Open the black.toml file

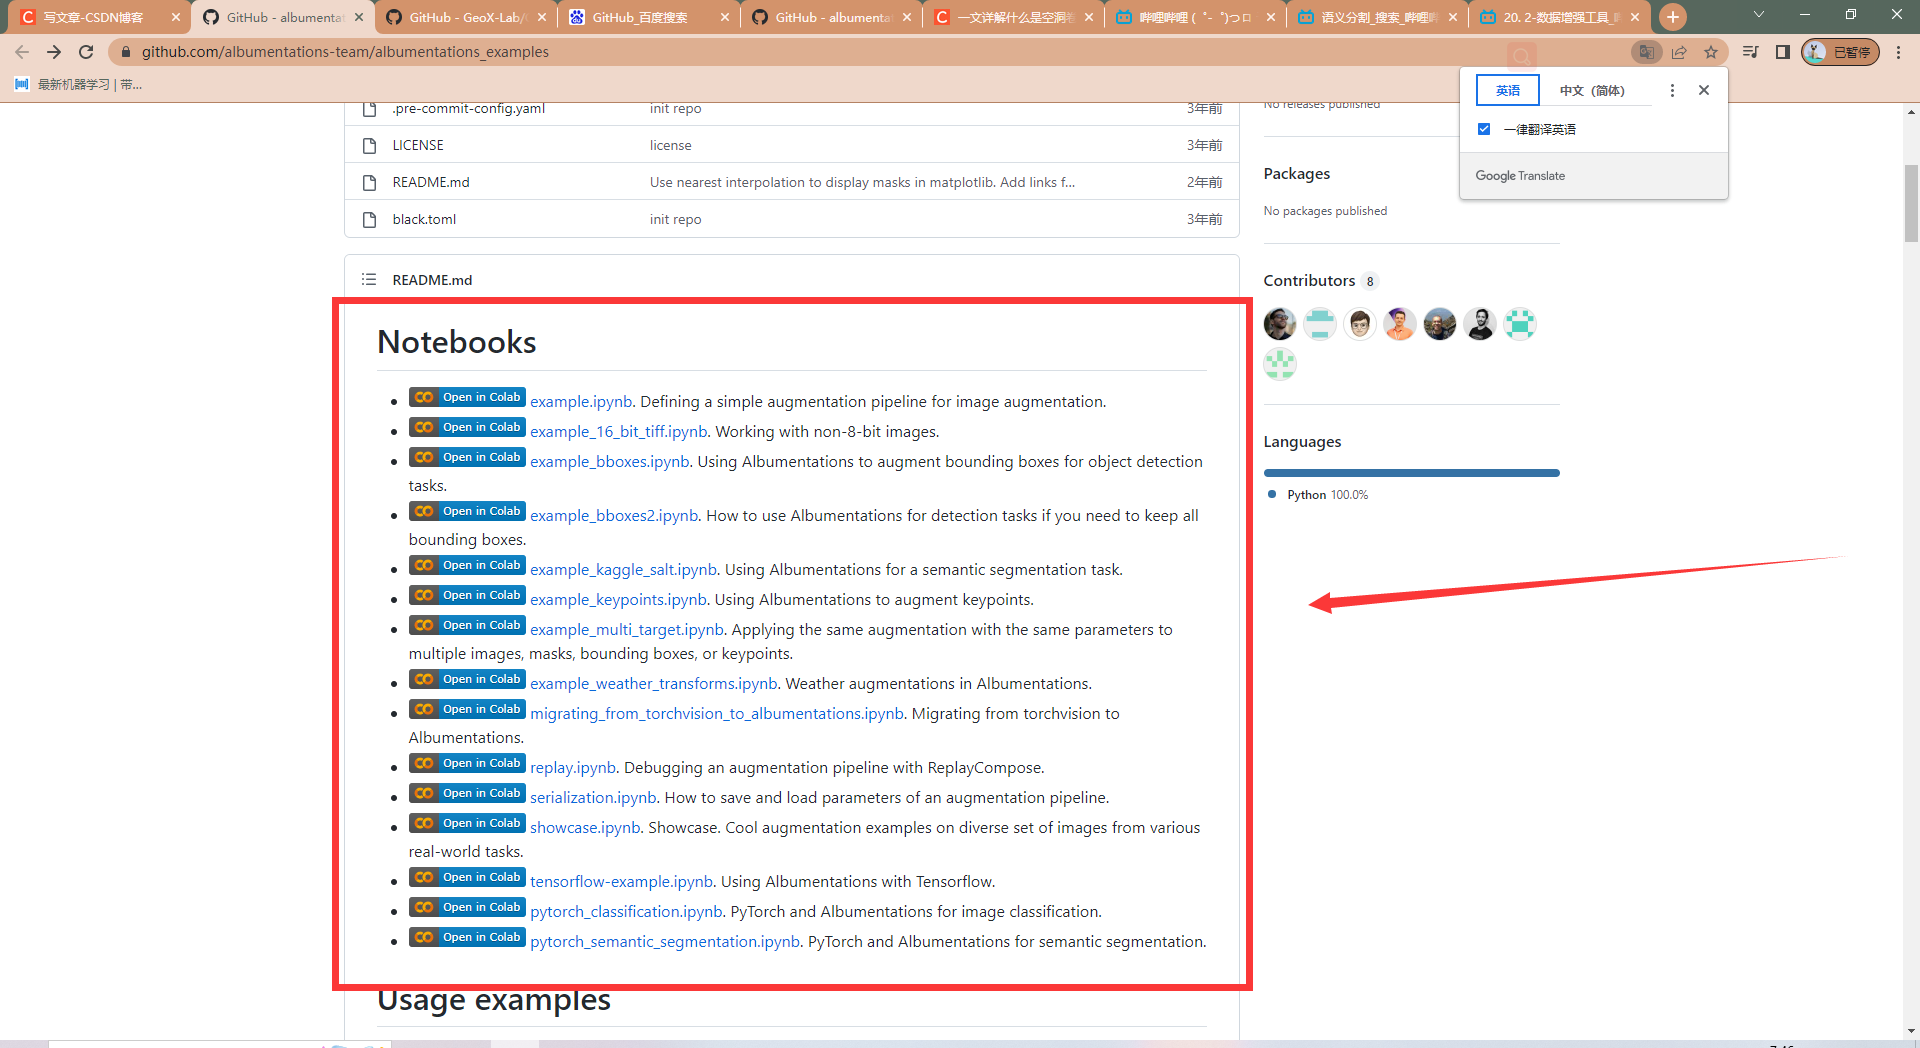tap(424, 219)
